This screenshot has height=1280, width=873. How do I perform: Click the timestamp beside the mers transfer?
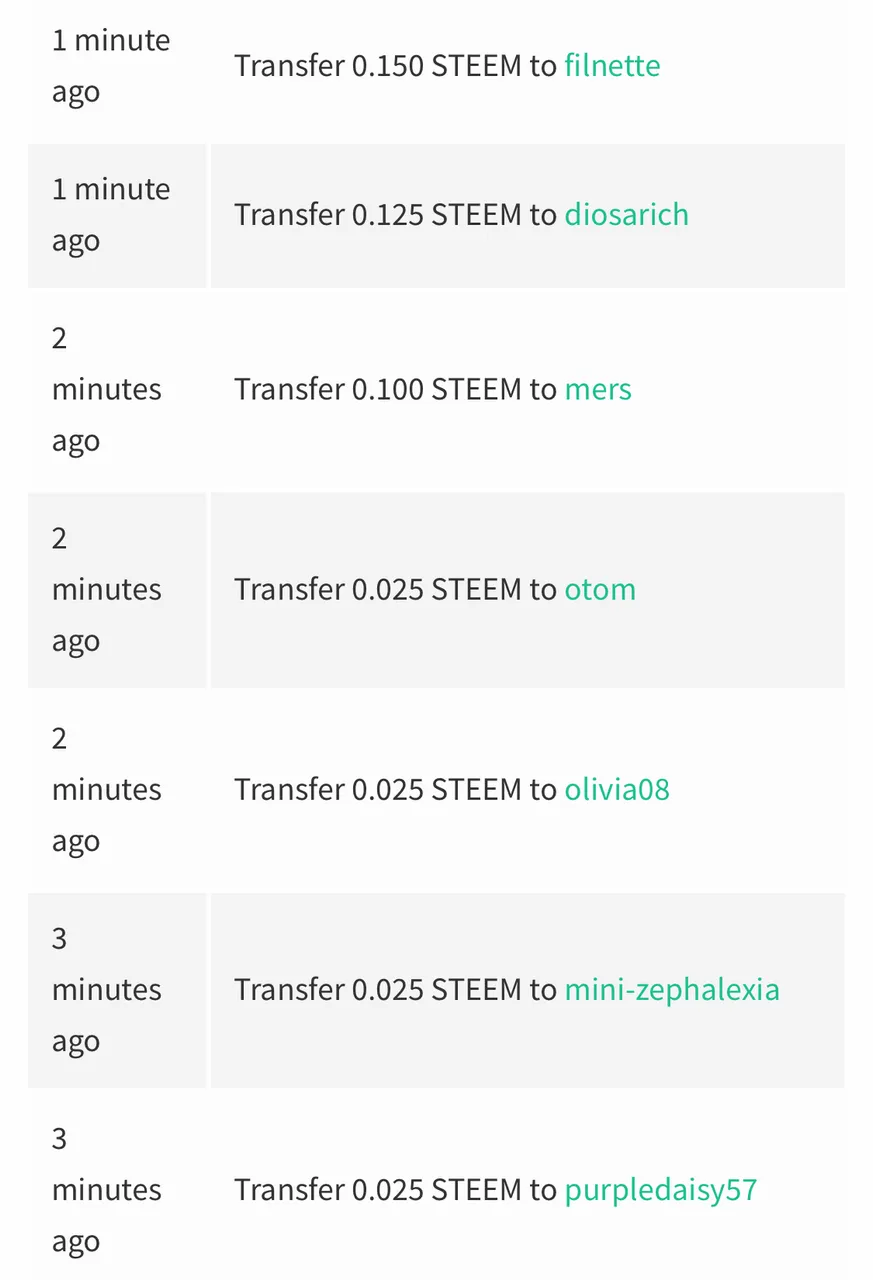tap(106, 389)
